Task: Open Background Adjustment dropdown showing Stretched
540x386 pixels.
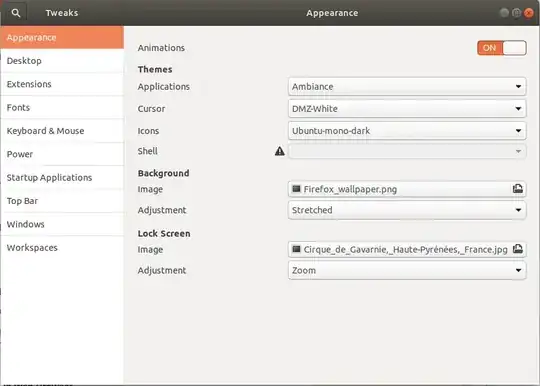Action: click(x=407, y=210)
